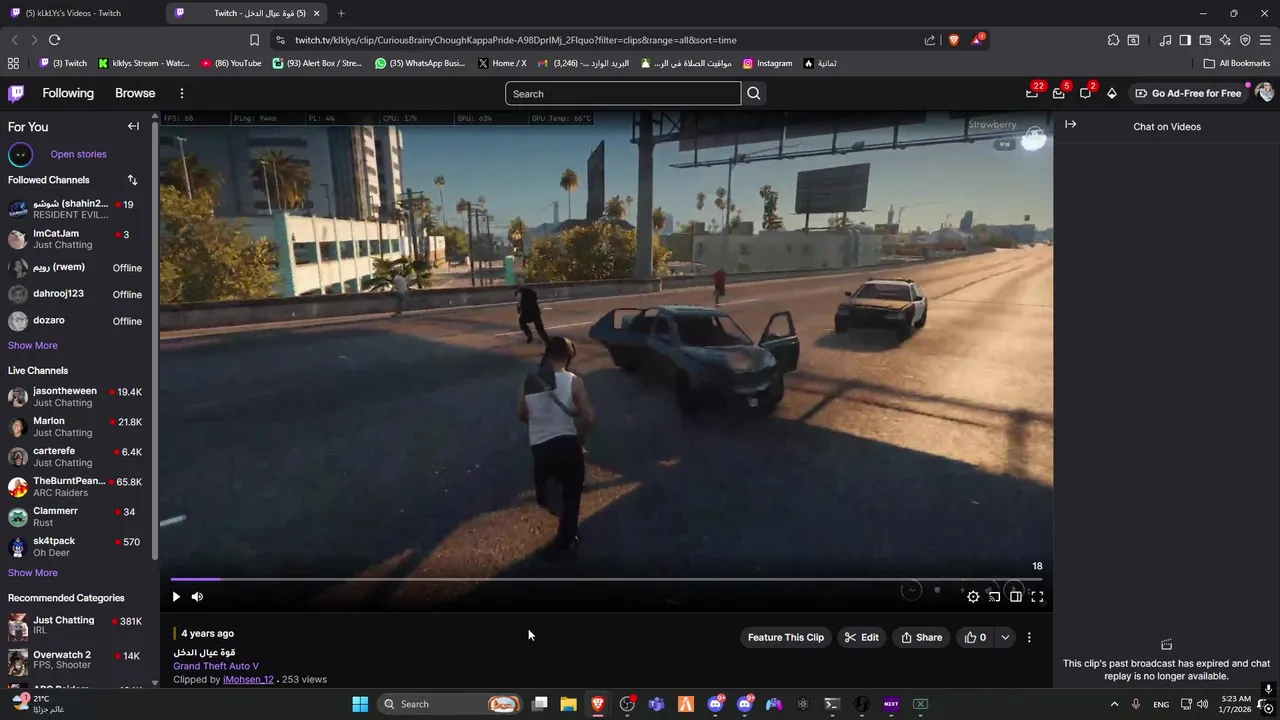The height and width of the screenshot is (720, 1280).
Task: Open Grand Theft Auto V category link
Action: (216, 666)
